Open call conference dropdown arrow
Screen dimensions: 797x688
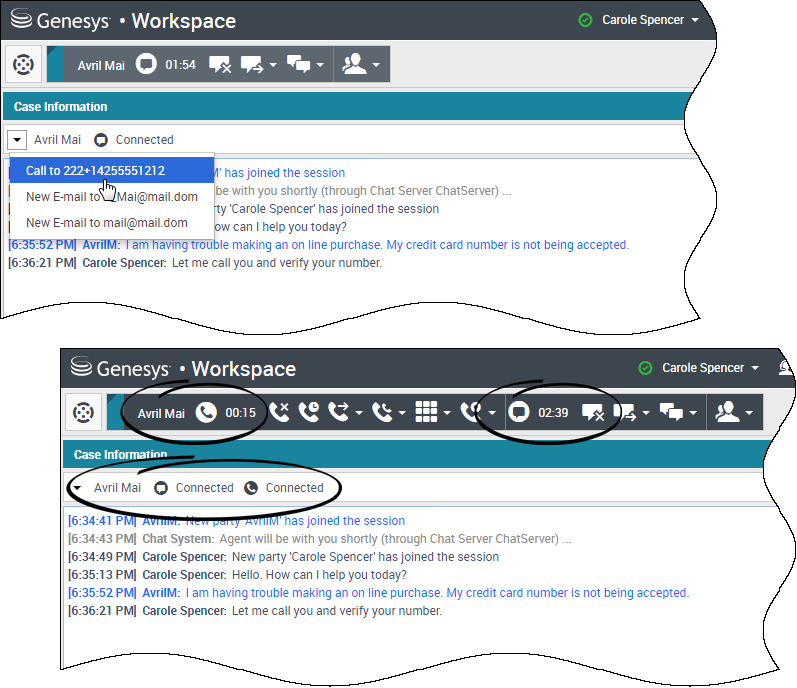(x=402, y=413)
